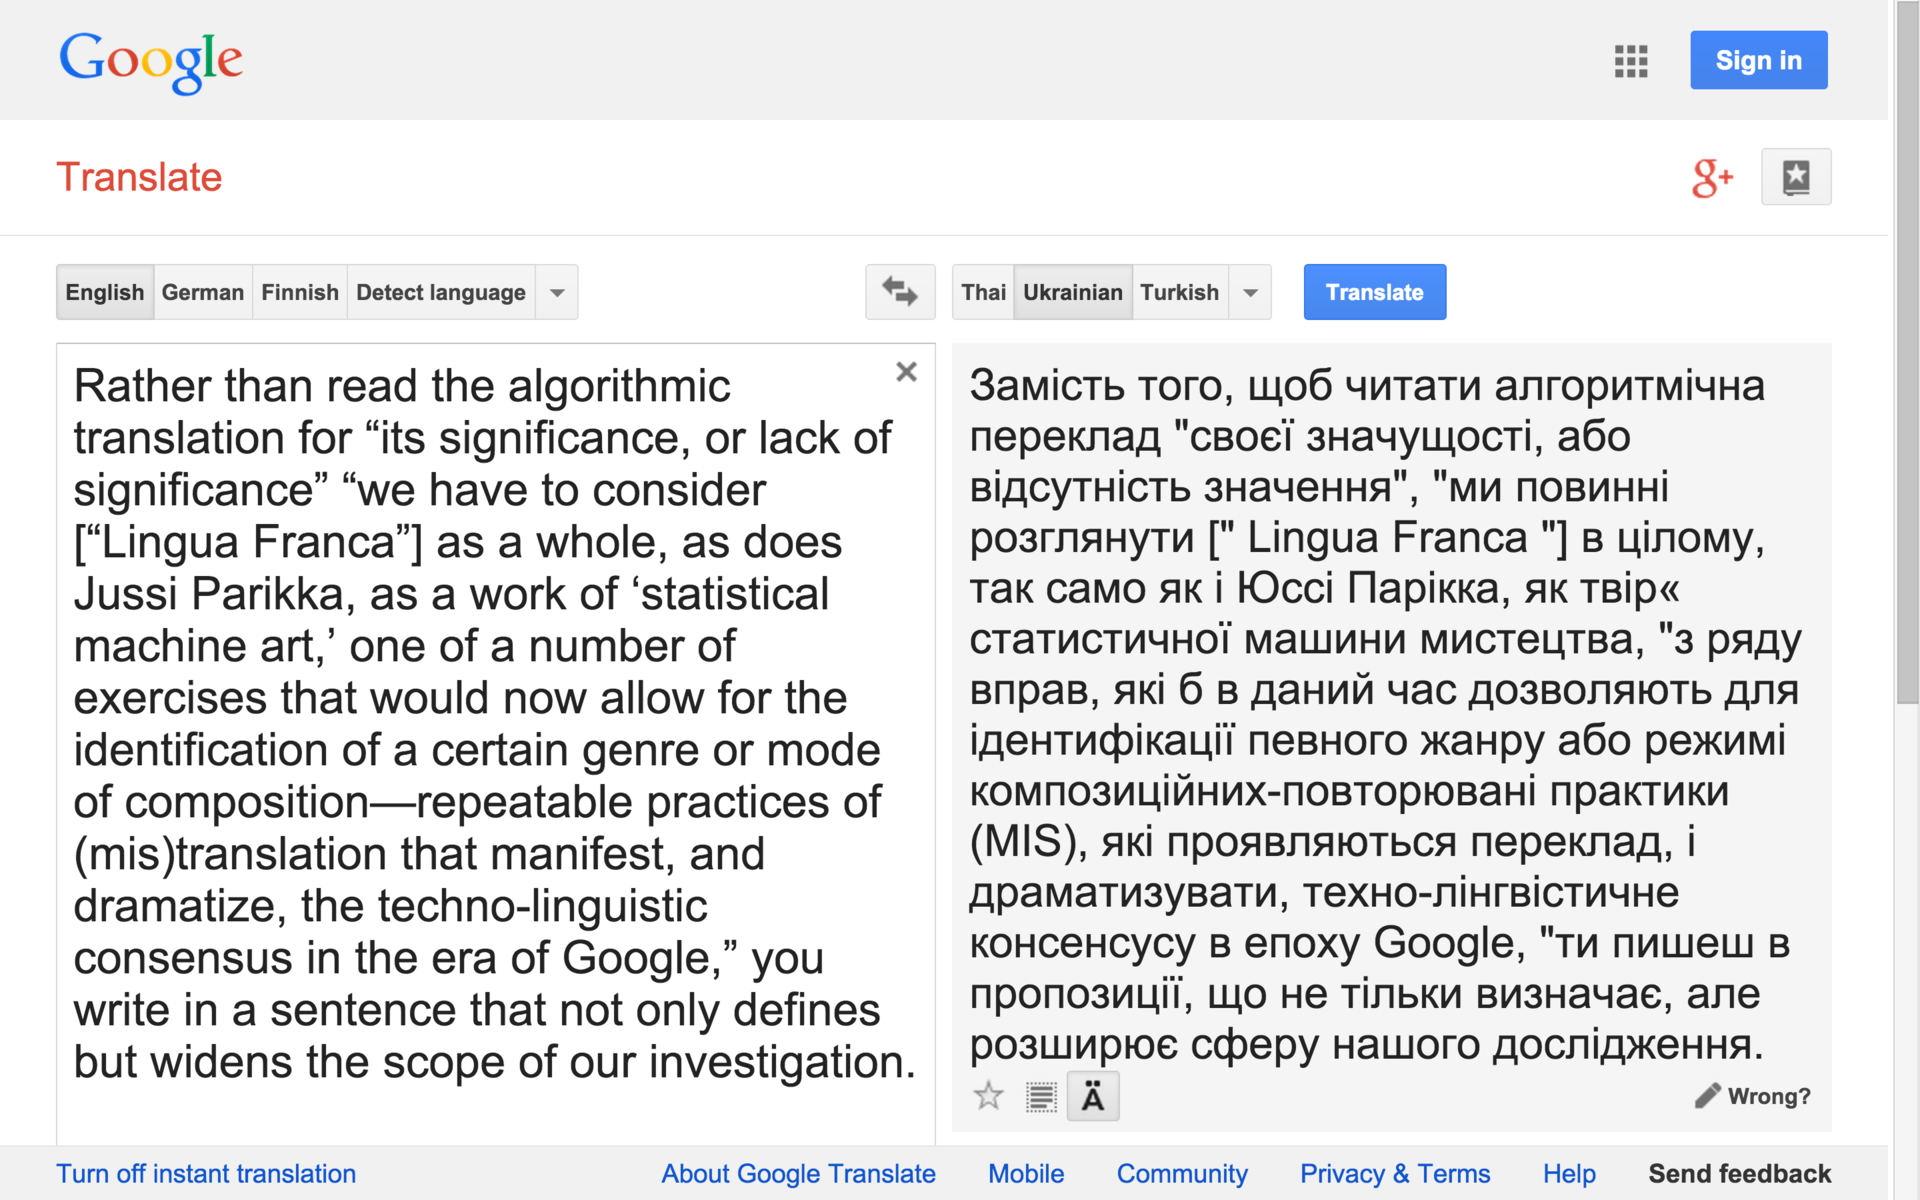Open the Google apps grid icon
This screenshot has height=1200, width=1920.
1630,61
